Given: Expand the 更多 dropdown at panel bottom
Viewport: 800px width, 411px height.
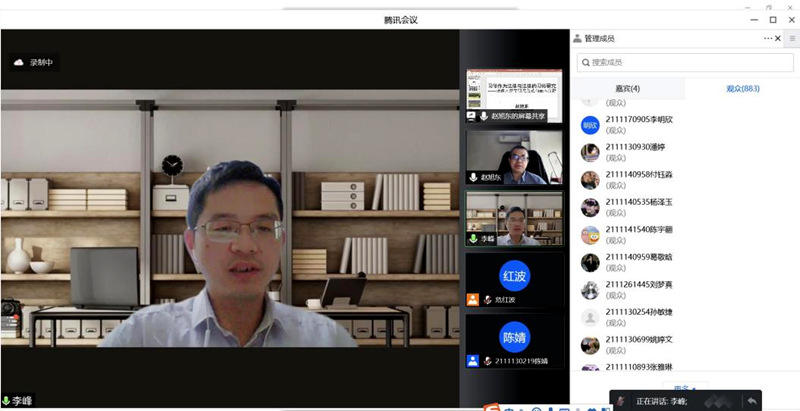Looking at the screenshot, I should coord(685,387).
